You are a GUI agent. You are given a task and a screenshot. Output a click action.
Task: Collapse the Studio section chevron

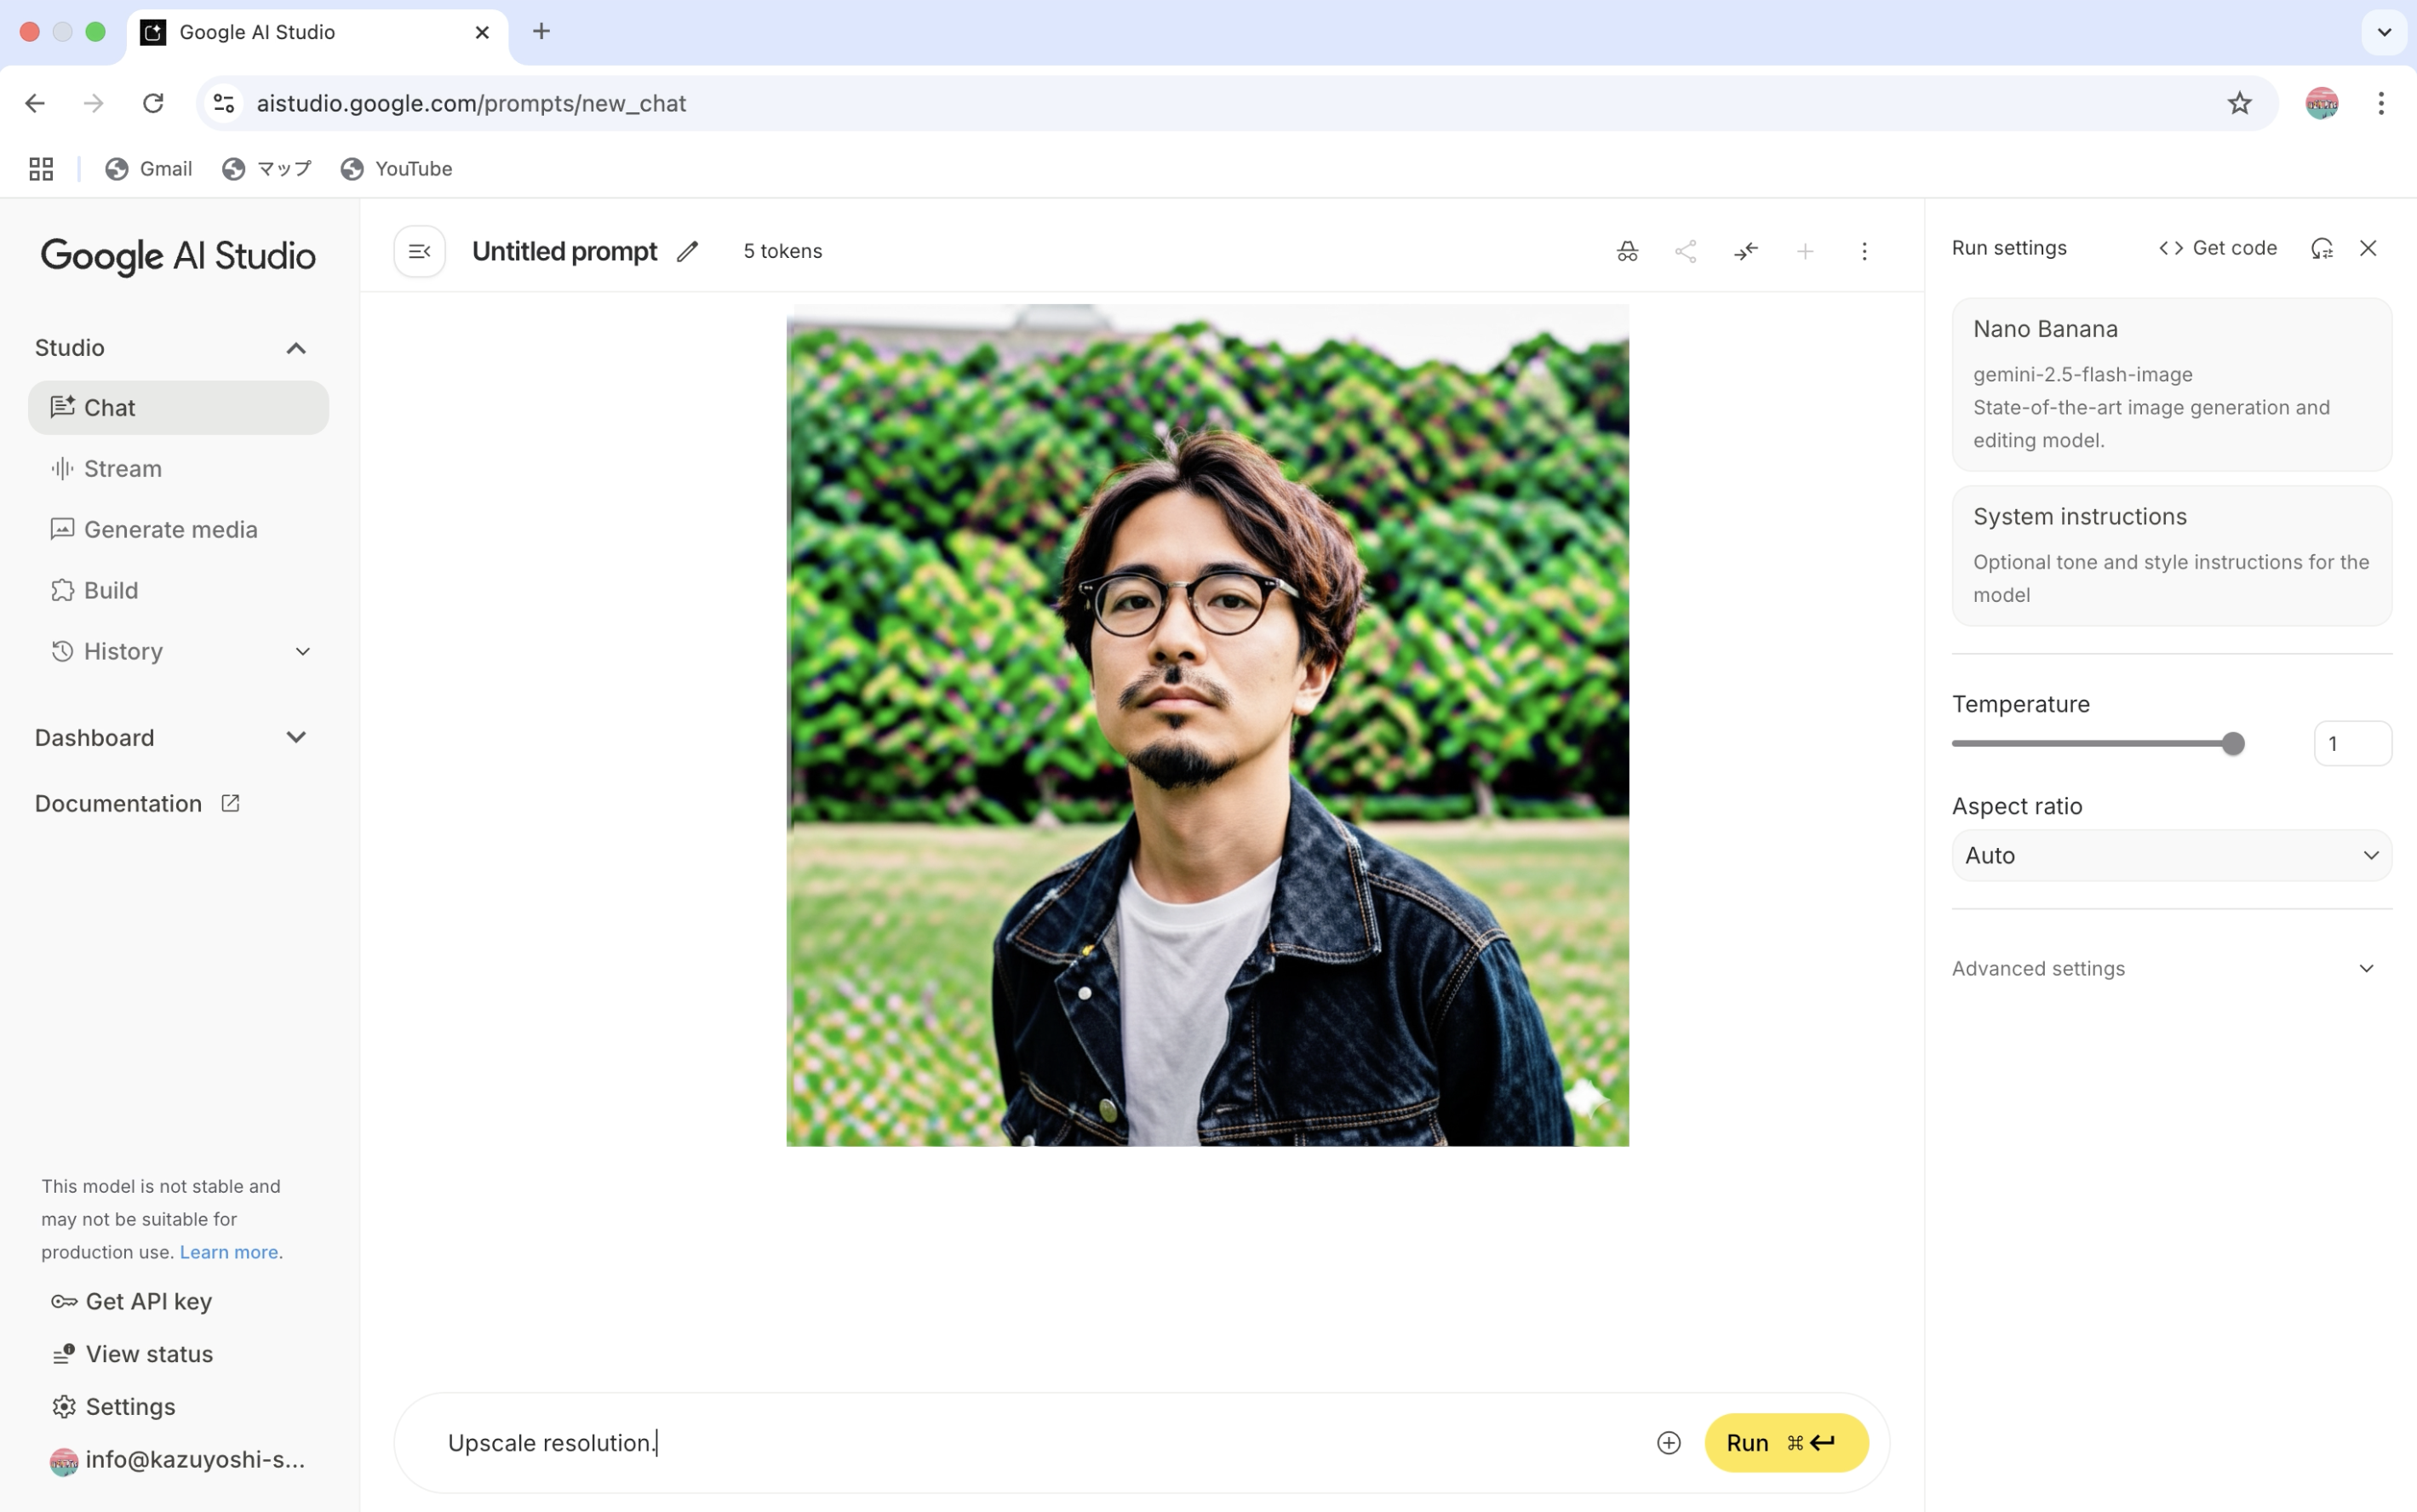tap(296, 348)
